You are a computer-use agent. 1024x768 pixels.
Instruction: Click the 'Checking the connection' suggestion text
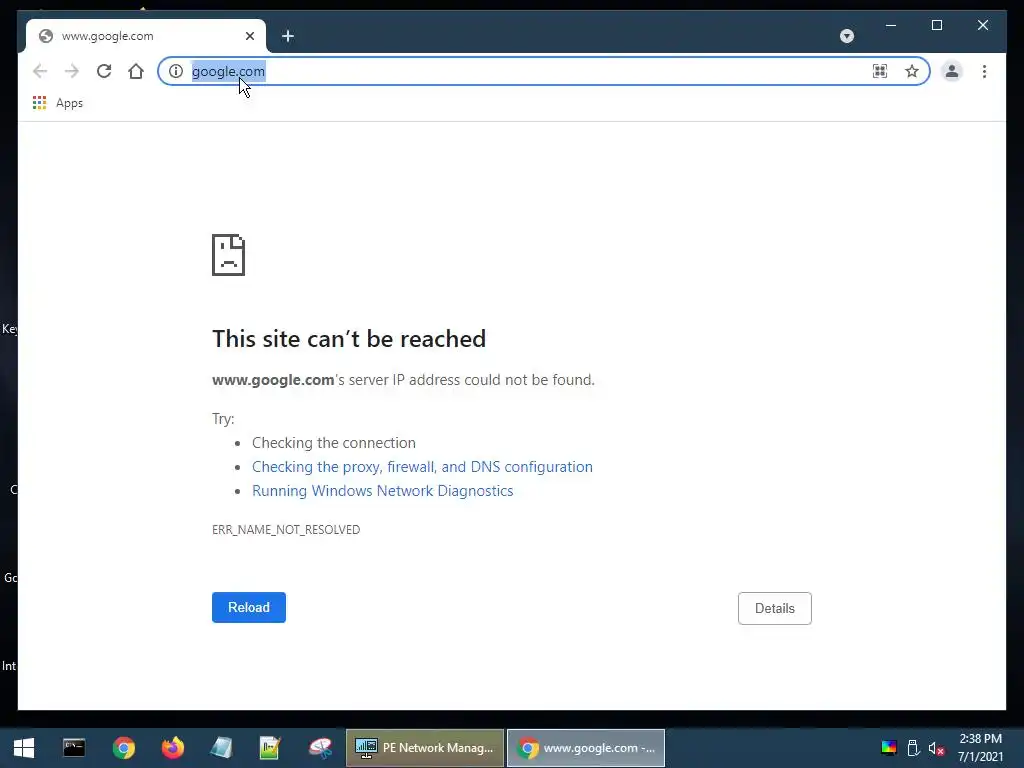(334, 443)
